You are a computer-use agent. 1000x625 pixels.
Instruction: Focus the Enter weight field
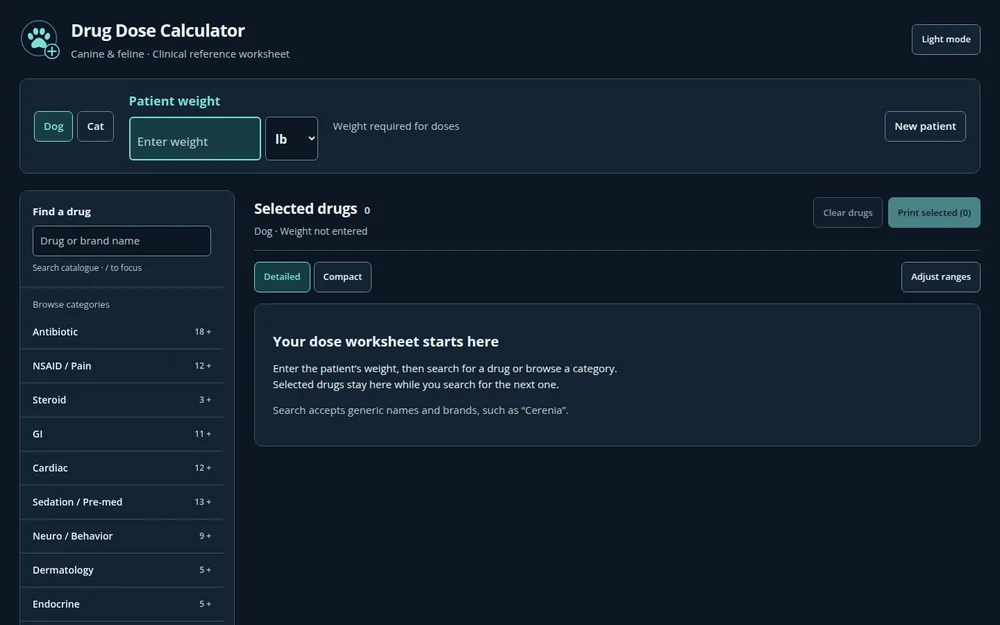tap(195, 138)
